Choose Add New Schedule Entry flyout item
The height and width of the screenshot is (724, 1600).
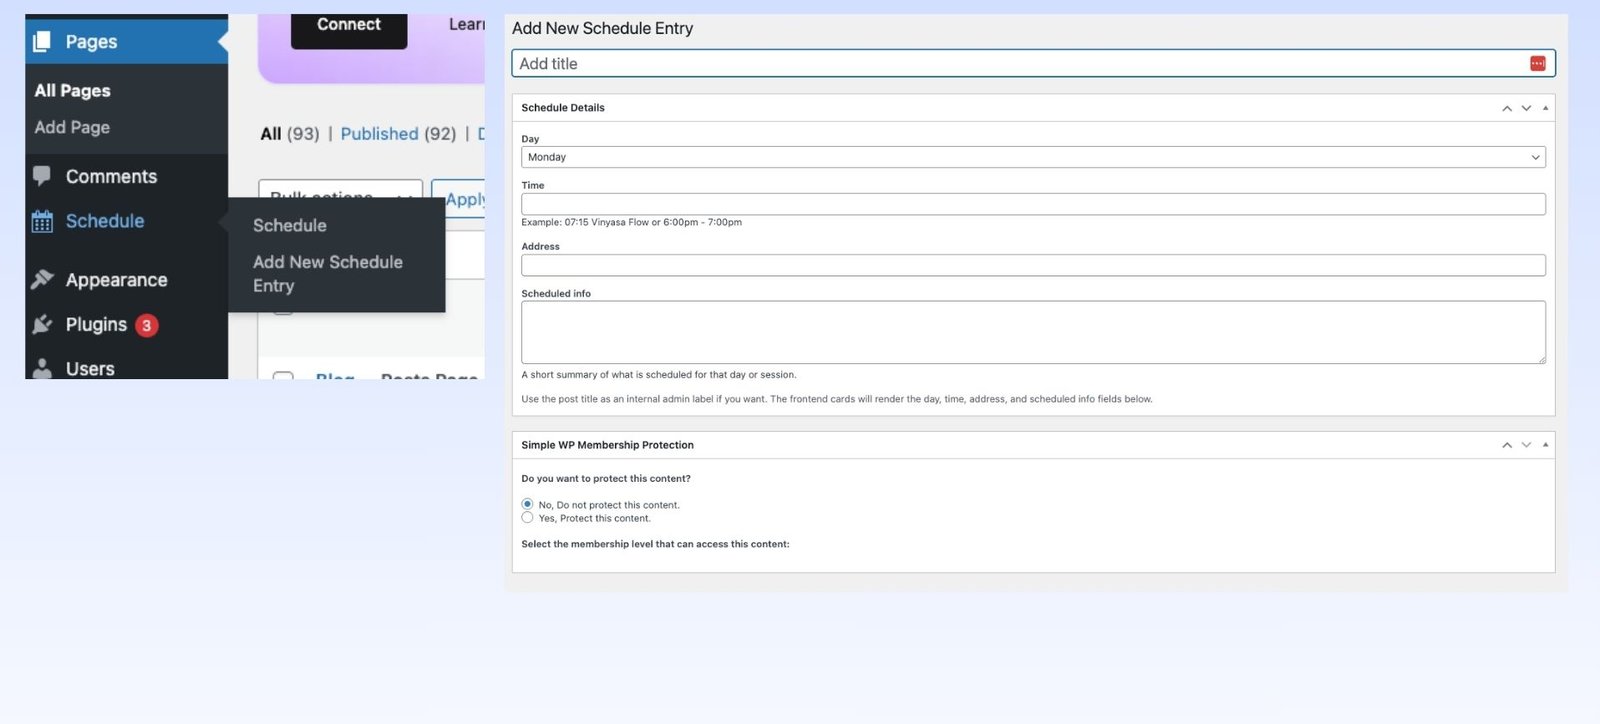pyautogui.click(x=328, y=273)
